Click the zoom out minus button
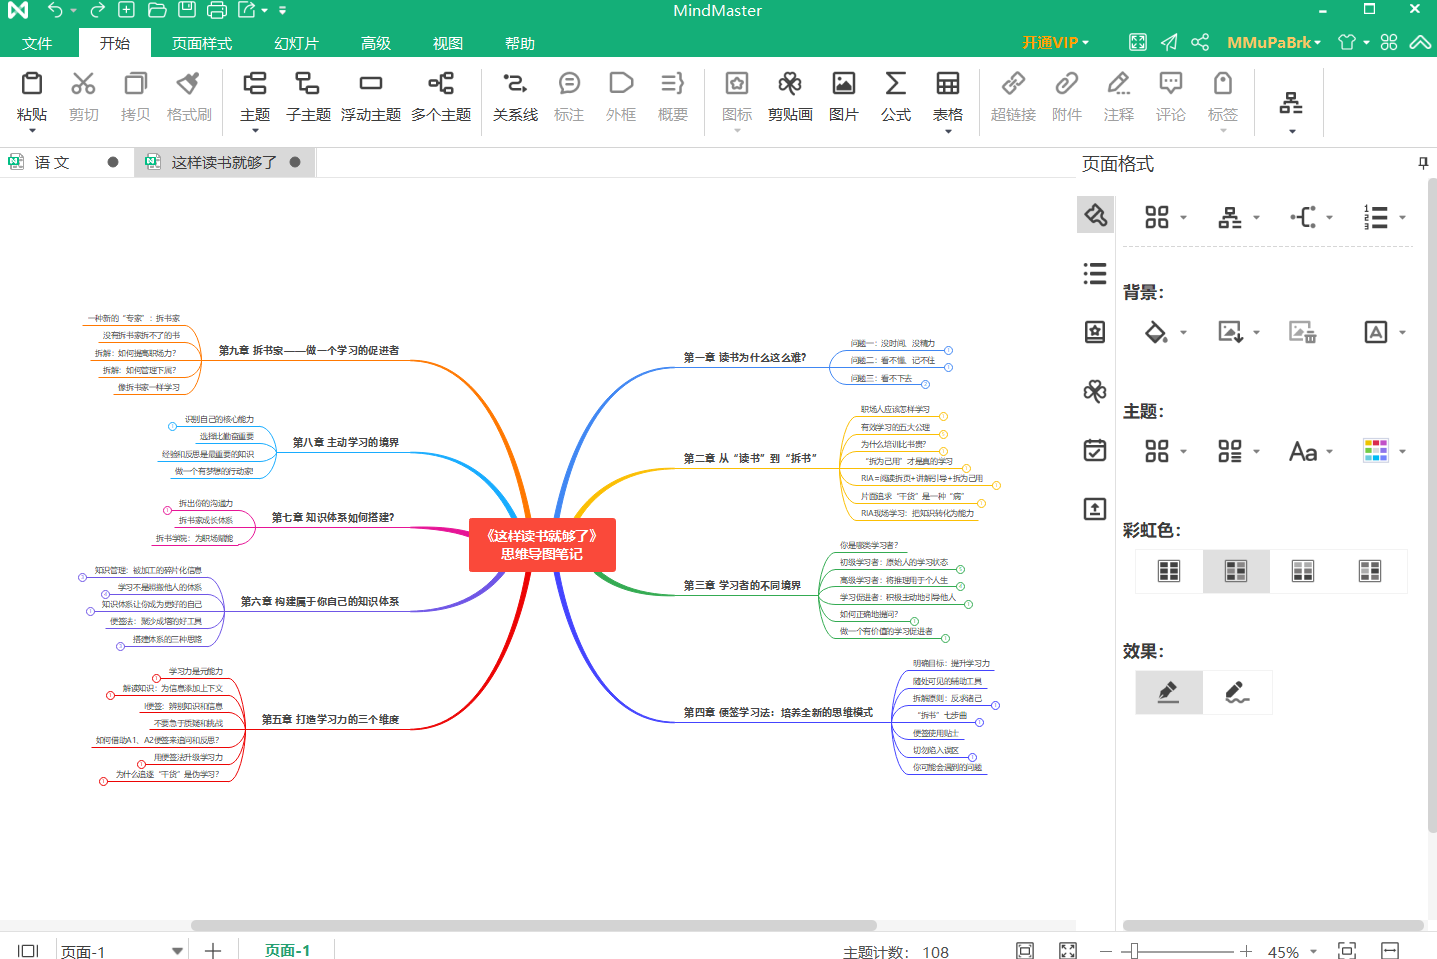1437x959 pixels. 1106,951
